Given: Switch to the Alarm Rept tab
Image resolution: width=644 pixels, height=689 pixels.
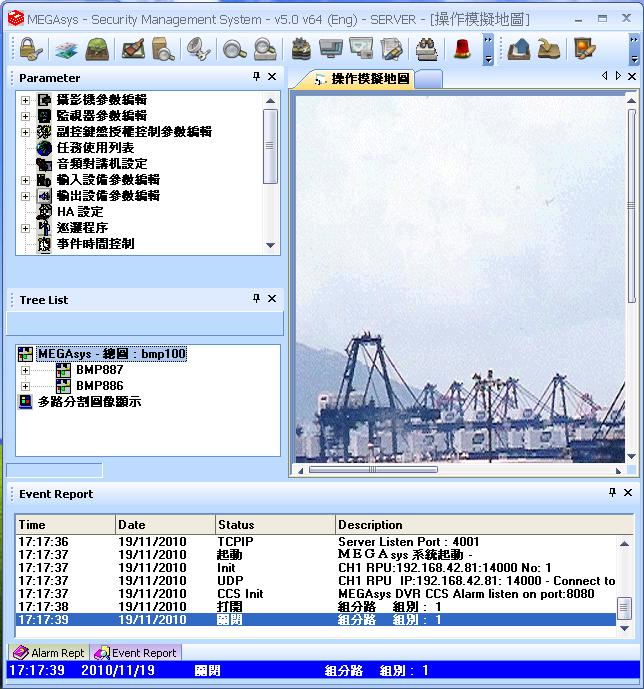Looking at the screenshot, I should [x=50, y=653].
